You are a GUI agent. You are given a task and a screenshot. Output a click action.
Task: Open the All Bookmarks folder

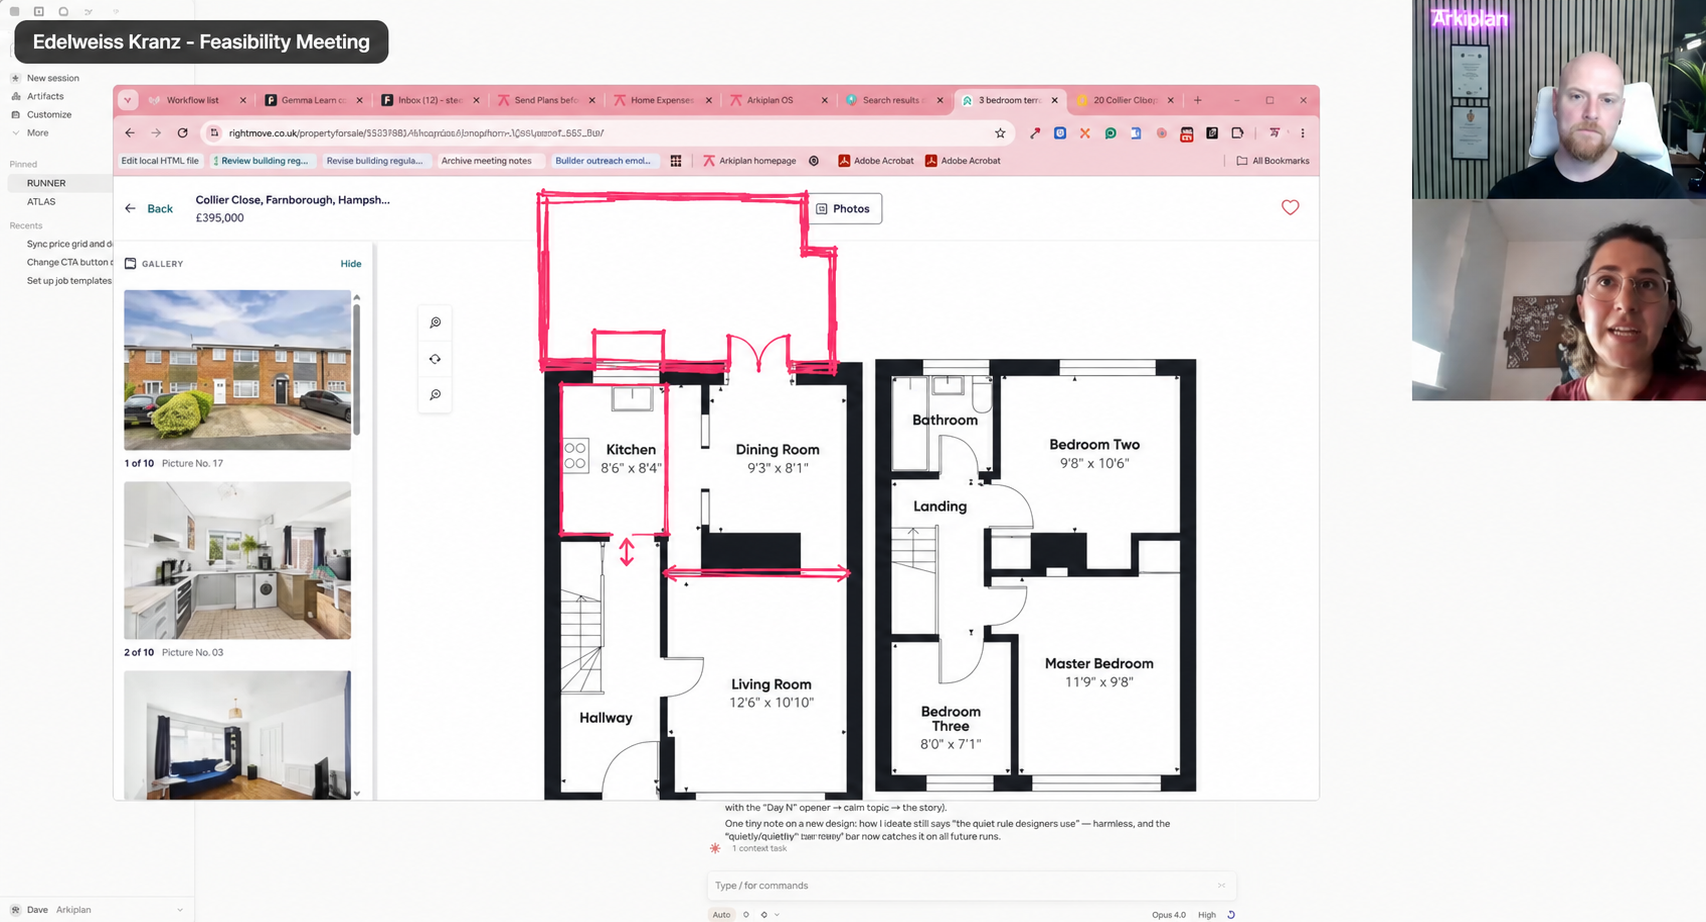(x=1273, y=160)
